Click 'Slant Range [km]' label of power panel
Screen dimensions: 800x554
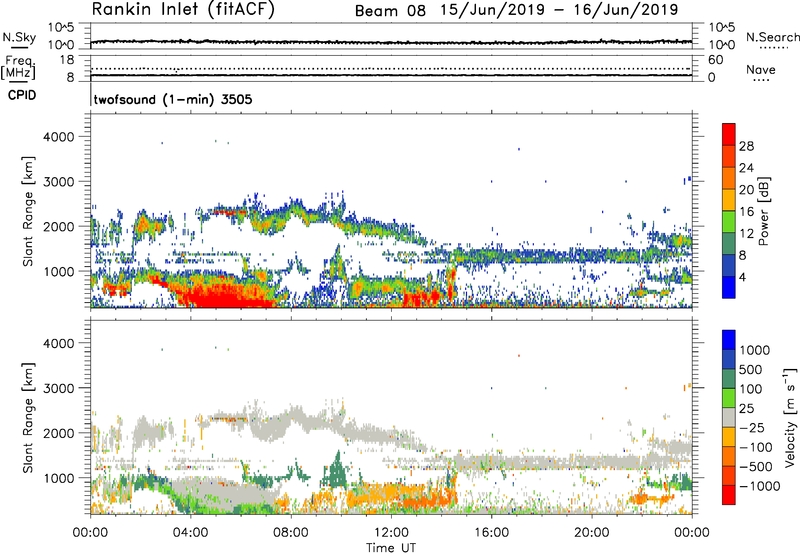point(28,211)
